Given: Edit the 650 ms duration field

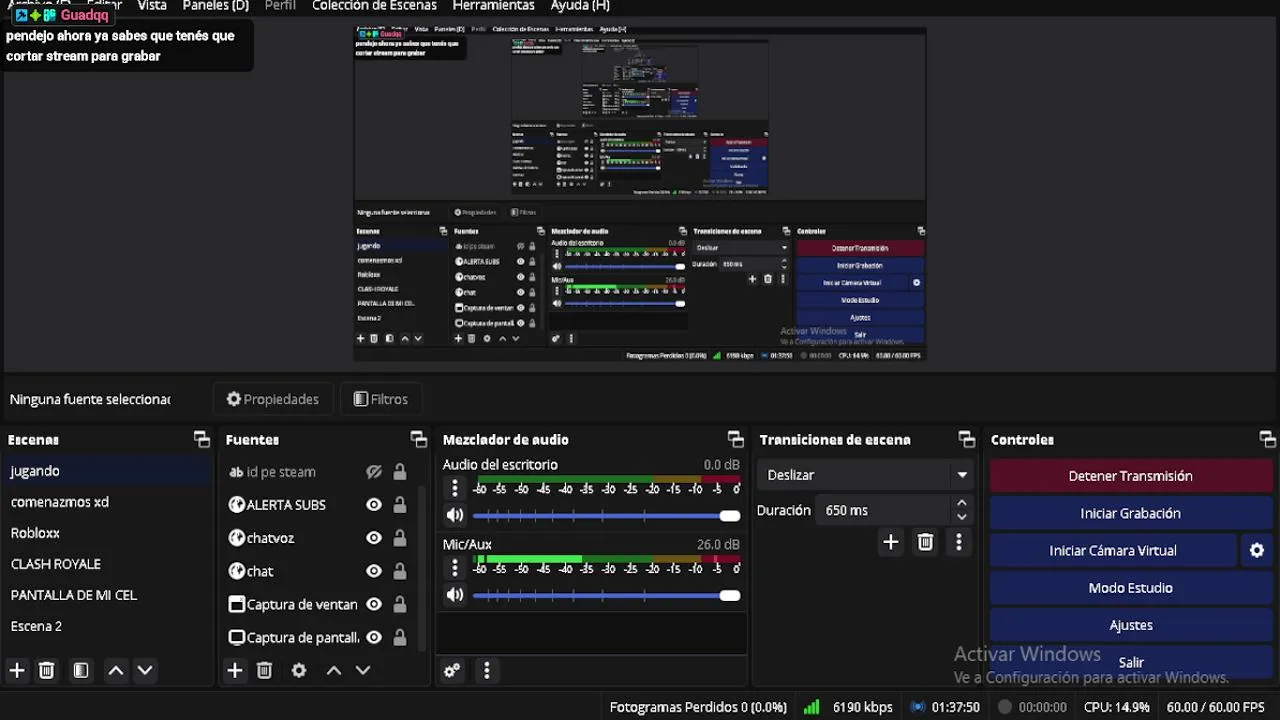Looking at the screenshot, I should (882, 510).
